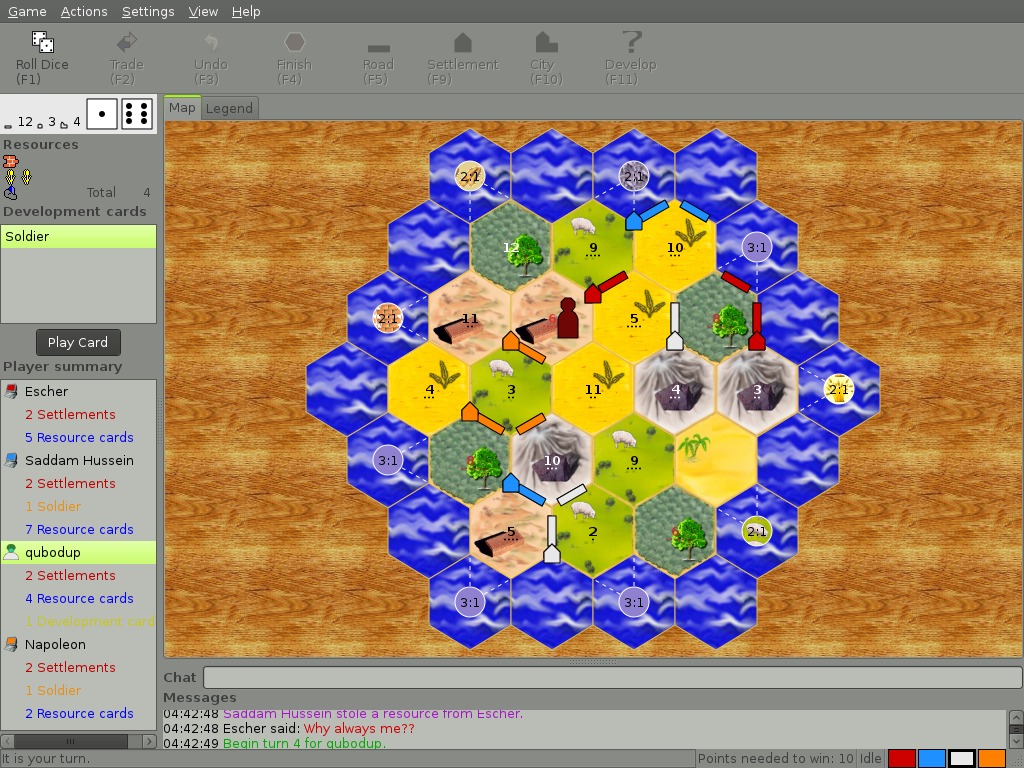Open the Actions menu
This screenshot has width=1024, height=768.
pyautogui.click(x=84, y=11)
